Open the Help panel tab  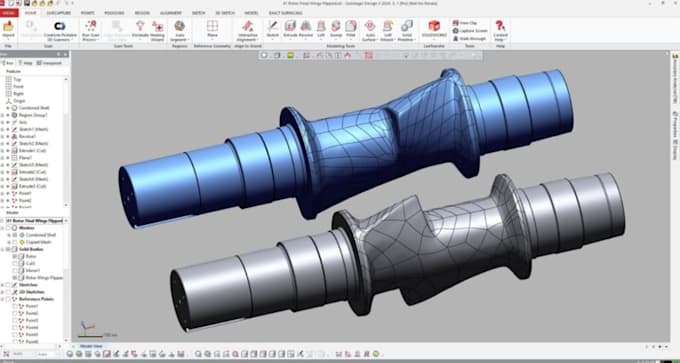click(26, 63)
